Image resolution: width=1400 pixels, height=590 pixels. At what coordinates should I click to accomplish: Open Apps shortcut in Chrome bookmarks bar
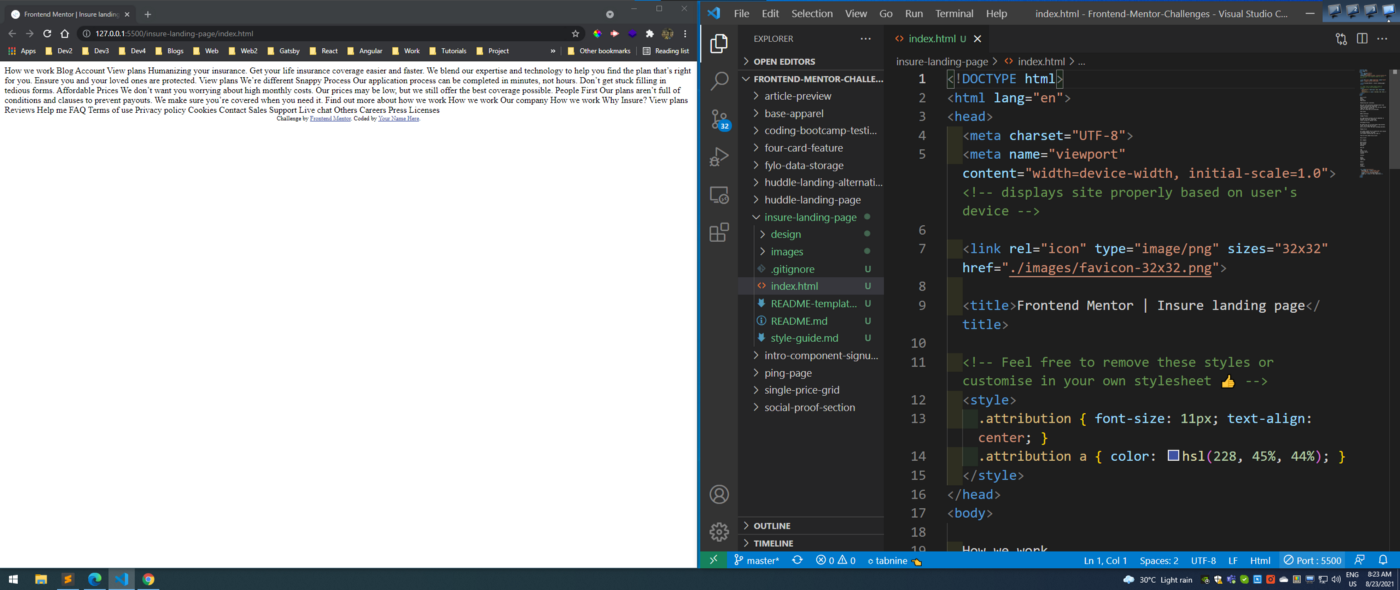tap(22, 51)
